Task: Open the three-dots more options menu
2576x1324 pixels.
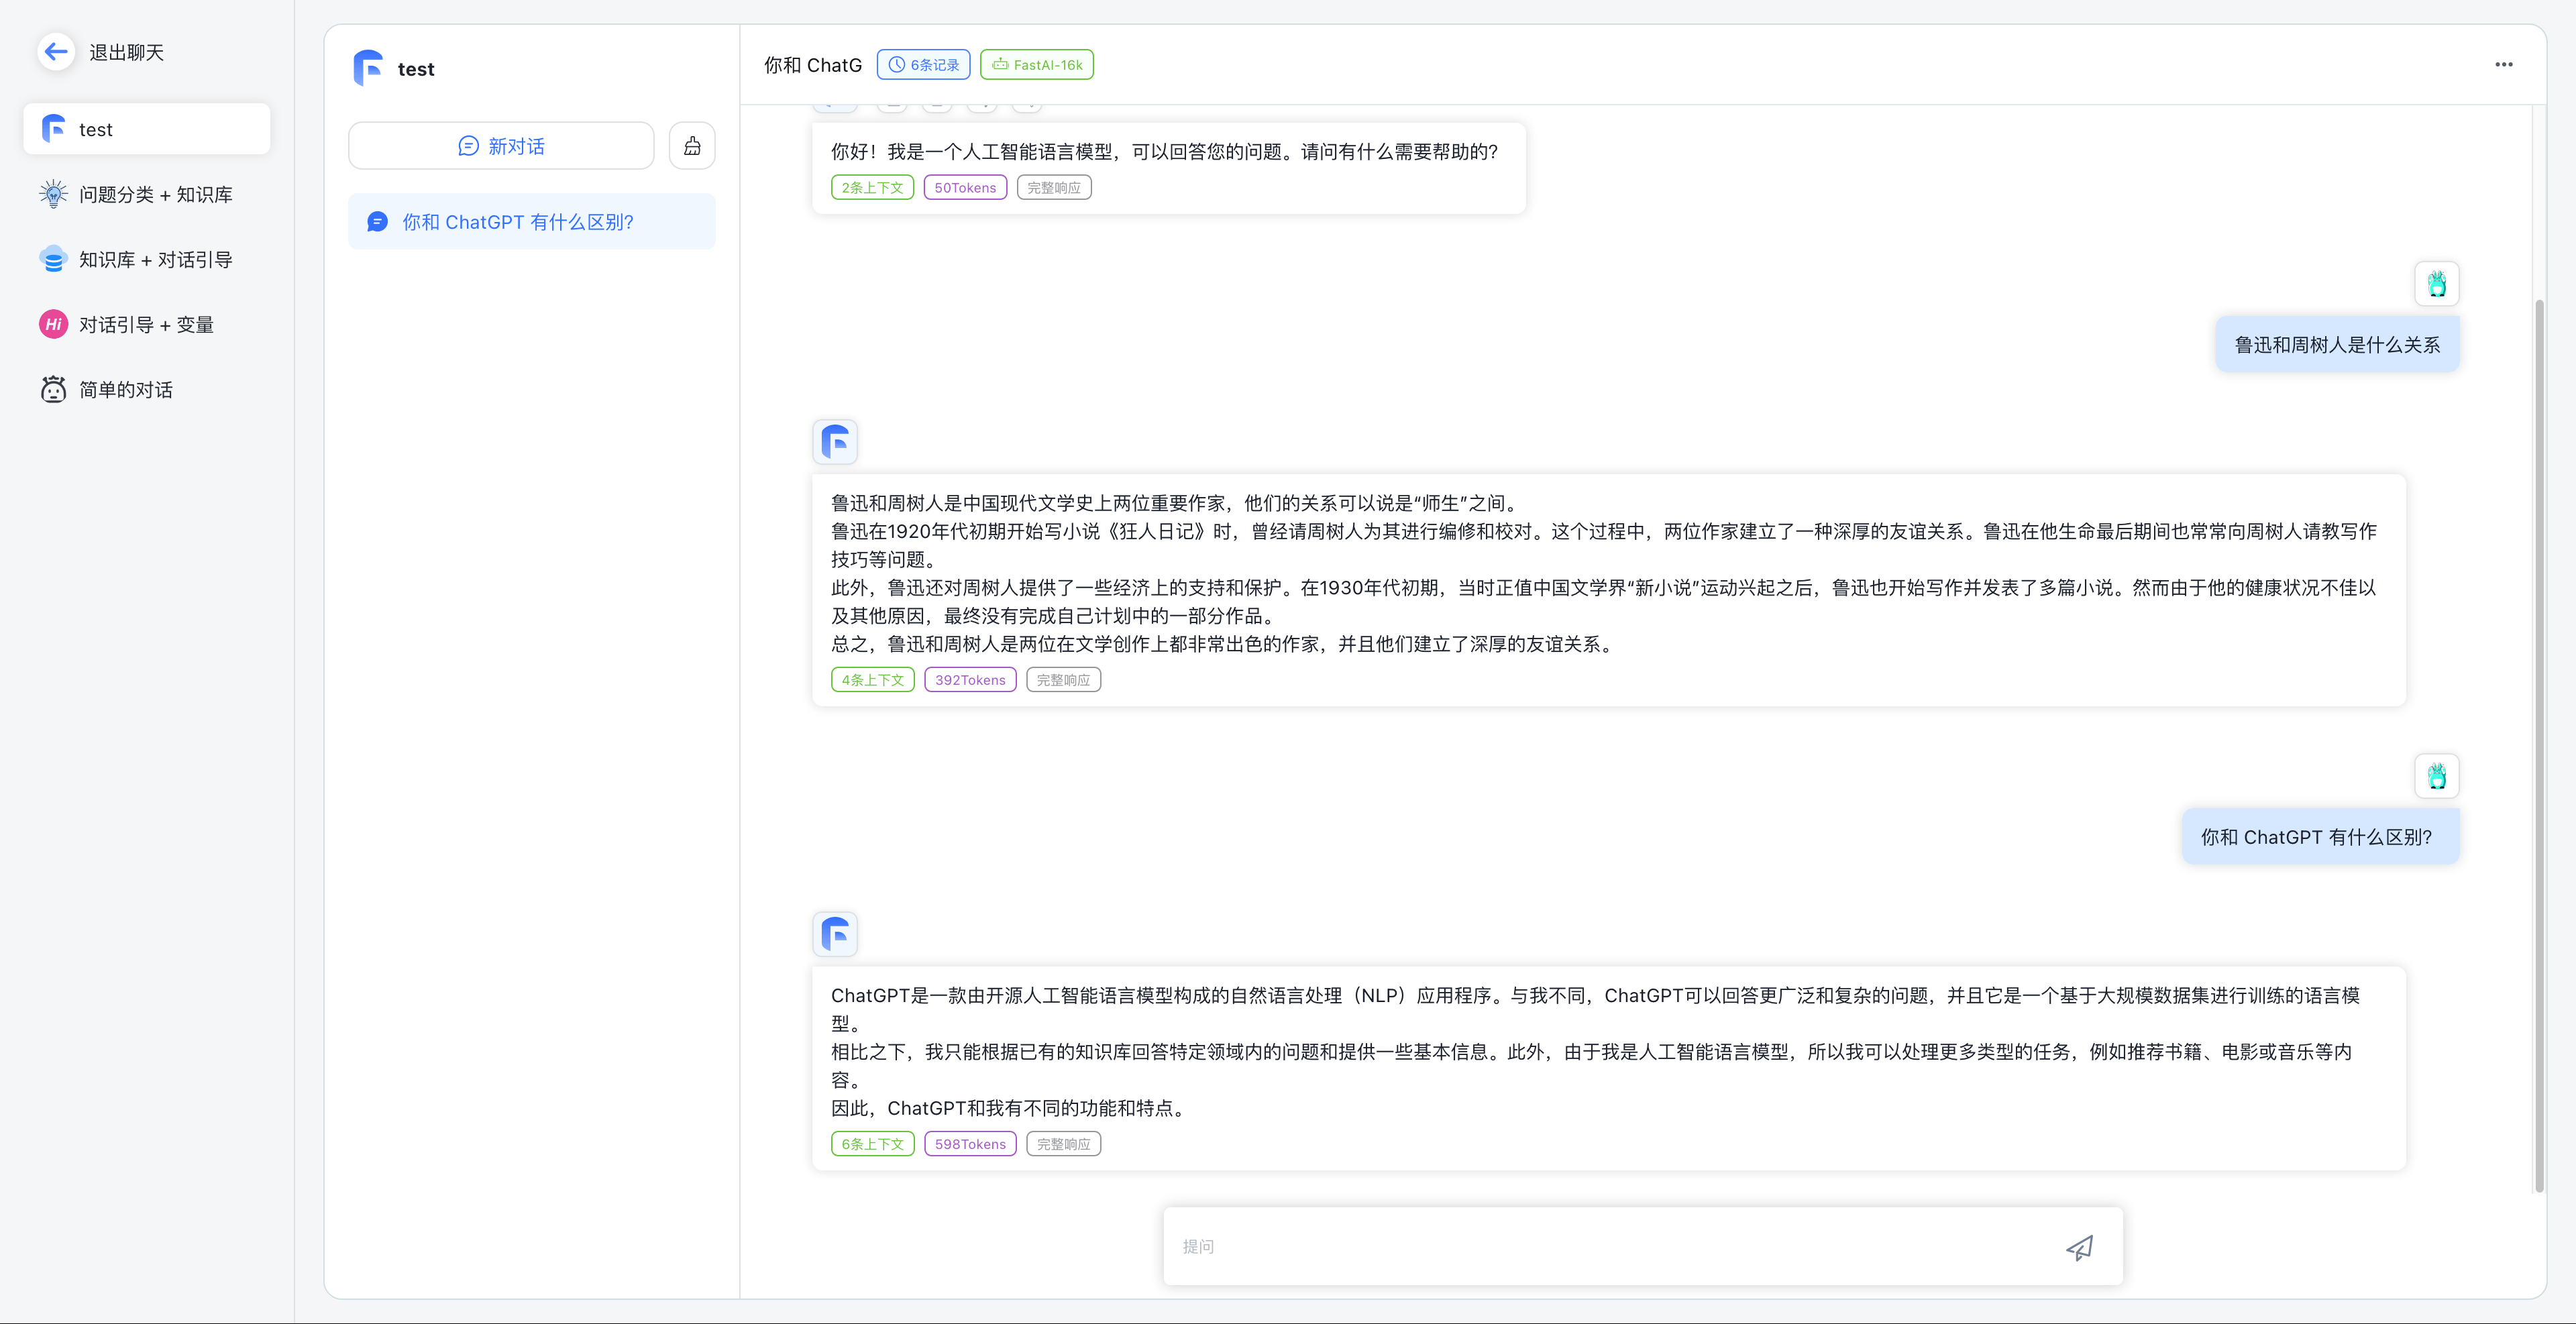Action: tap(2503, 65)
